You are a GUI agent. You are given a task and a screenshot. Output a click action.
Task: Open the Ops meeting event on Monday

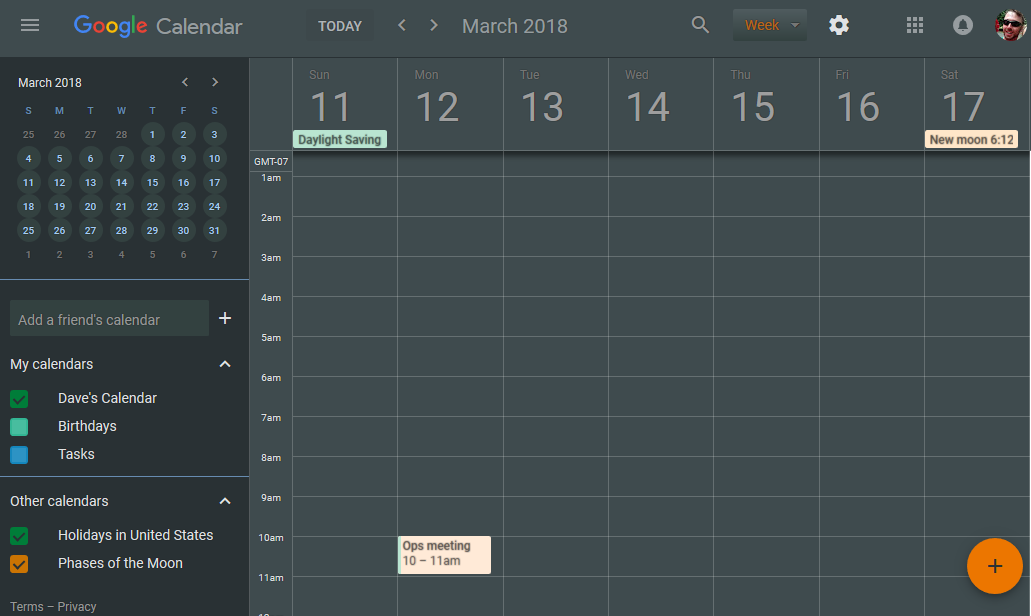point(444,554)
